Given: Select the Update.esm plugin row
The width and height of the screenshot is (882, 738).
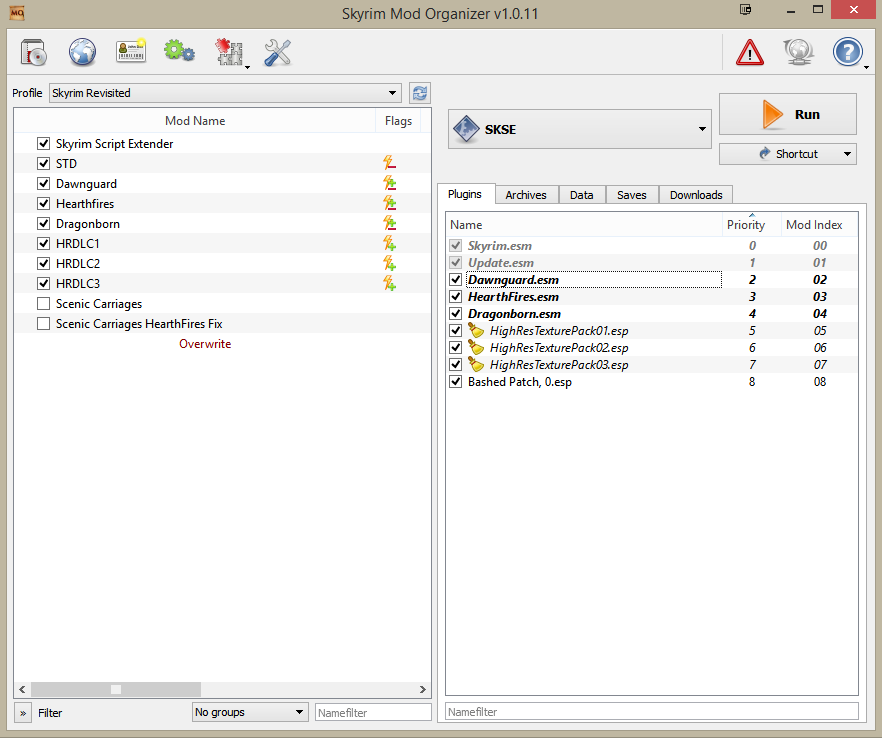Looking at the screenshot, I should [652, 262].
